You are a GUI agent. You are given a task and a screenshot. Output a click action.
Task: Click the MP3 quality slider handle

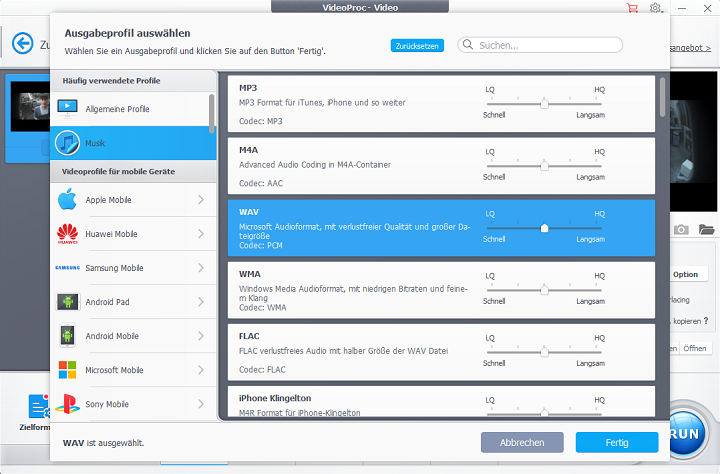point(544,103)
